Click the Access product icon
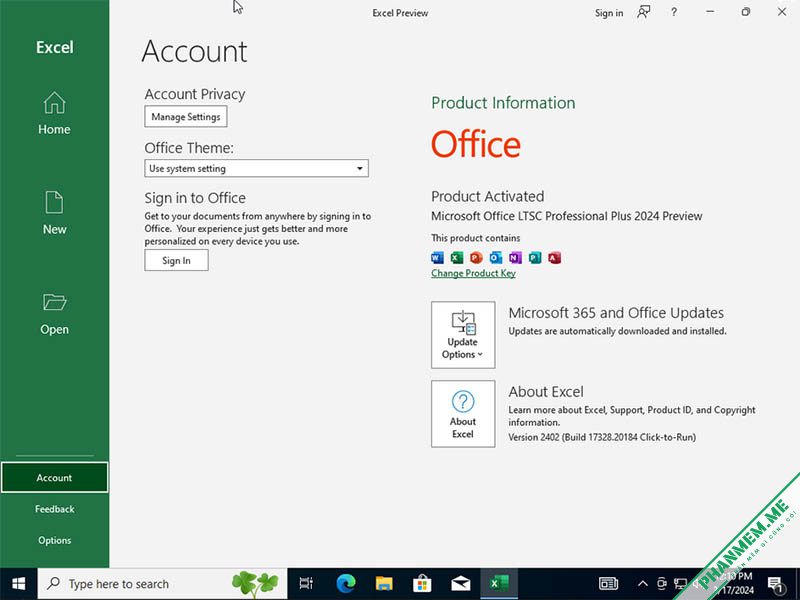800x600 pixels. (555, 258)
